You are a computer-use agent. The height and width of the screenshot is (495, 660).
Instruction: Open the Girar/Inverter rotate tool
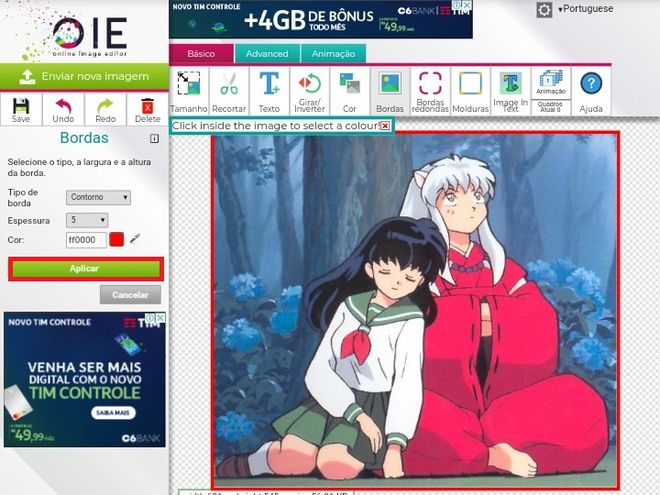coord(309,91)
